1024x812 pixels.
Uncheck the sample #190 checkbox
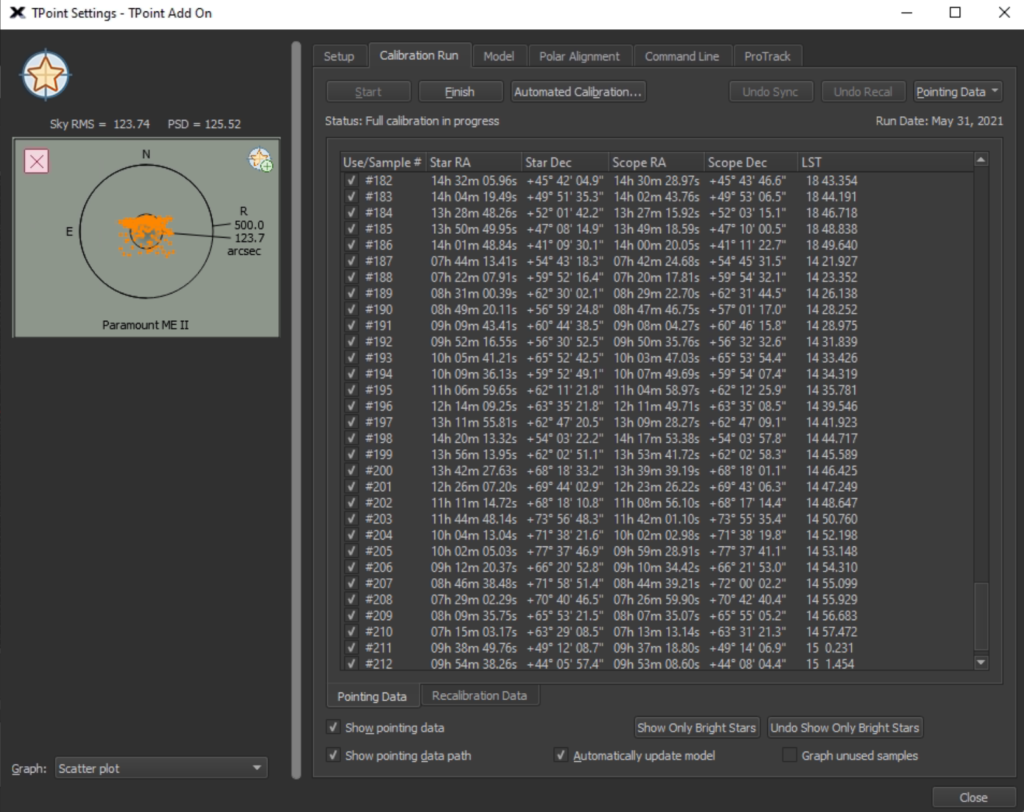tap(352, 309)
